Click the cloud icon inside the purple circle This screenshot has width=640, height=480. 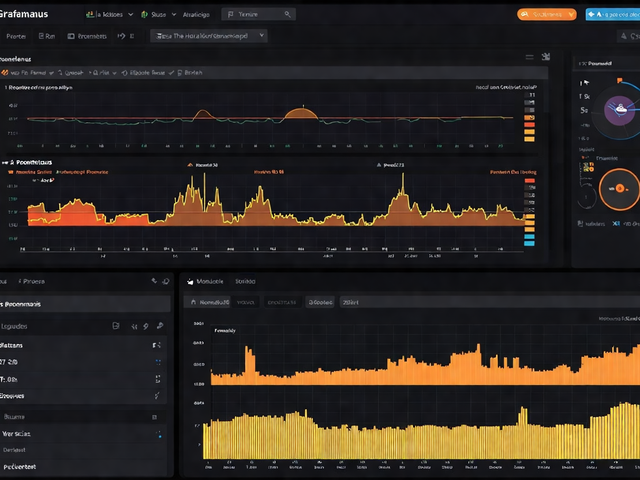pyautogui.click(x=620, y=109)
